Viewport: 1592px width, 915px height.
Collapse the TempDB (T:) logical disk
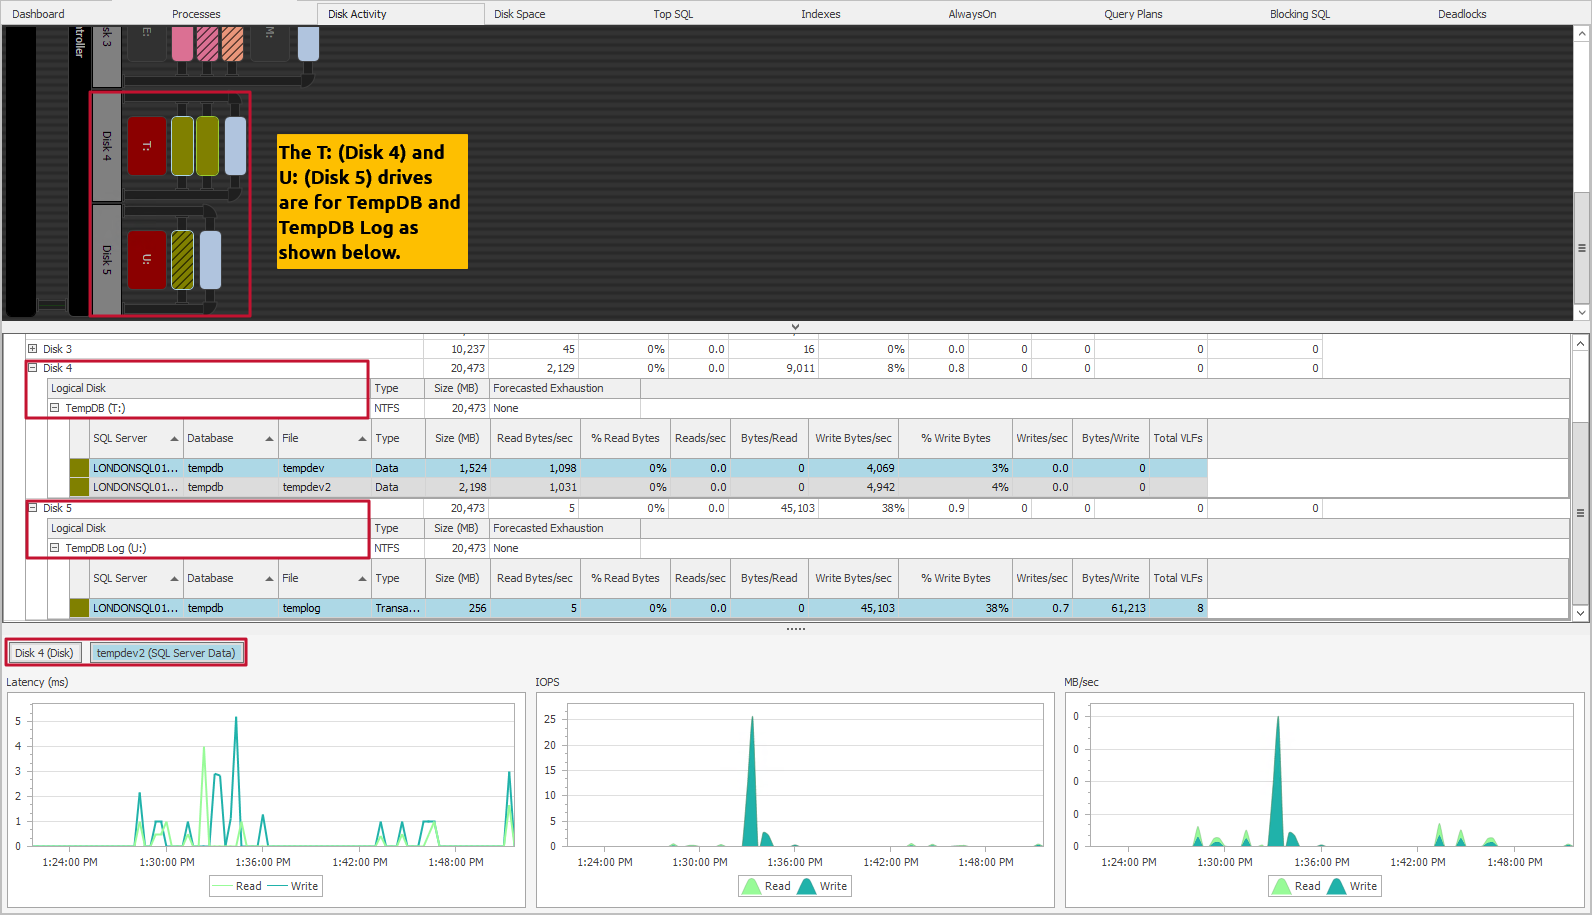pos(54,408)
